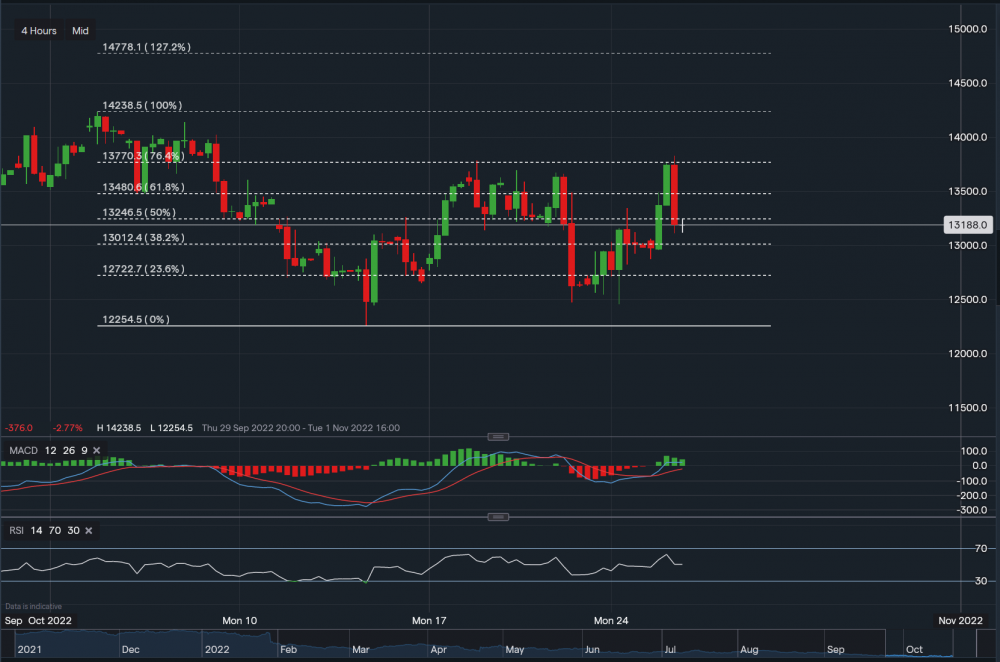Remove the MACD indicator with its X

click(x=97, y=451)
